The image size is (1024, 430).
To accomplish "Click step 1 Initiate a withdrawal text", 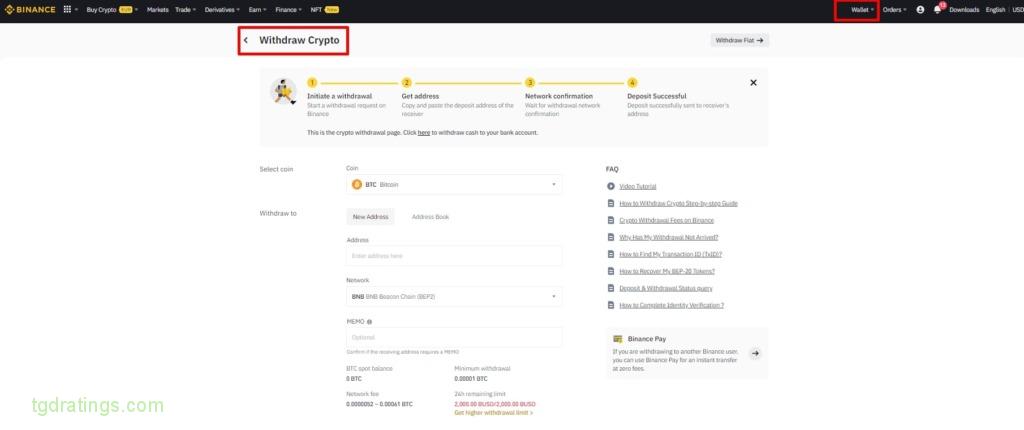I will click(x=340, y=96).
